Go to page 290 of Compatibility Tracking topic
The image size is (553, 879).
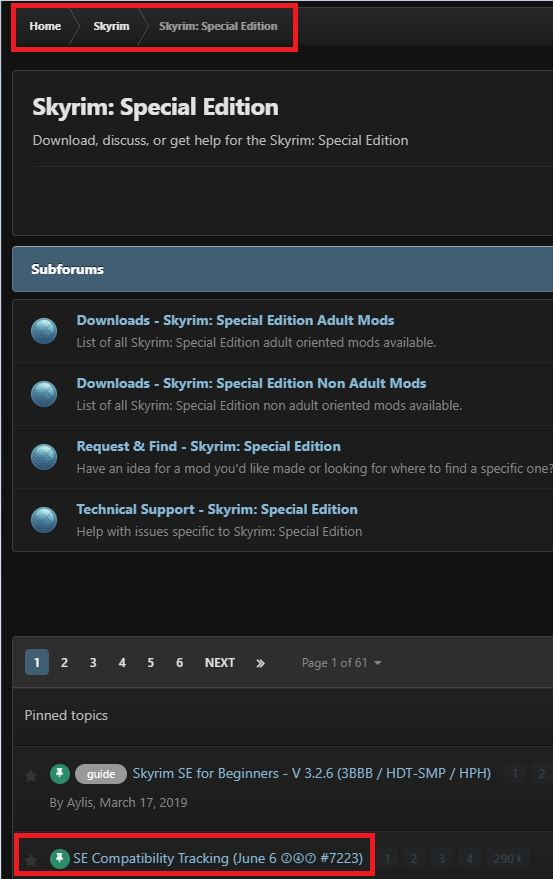[x=507, y=858]
